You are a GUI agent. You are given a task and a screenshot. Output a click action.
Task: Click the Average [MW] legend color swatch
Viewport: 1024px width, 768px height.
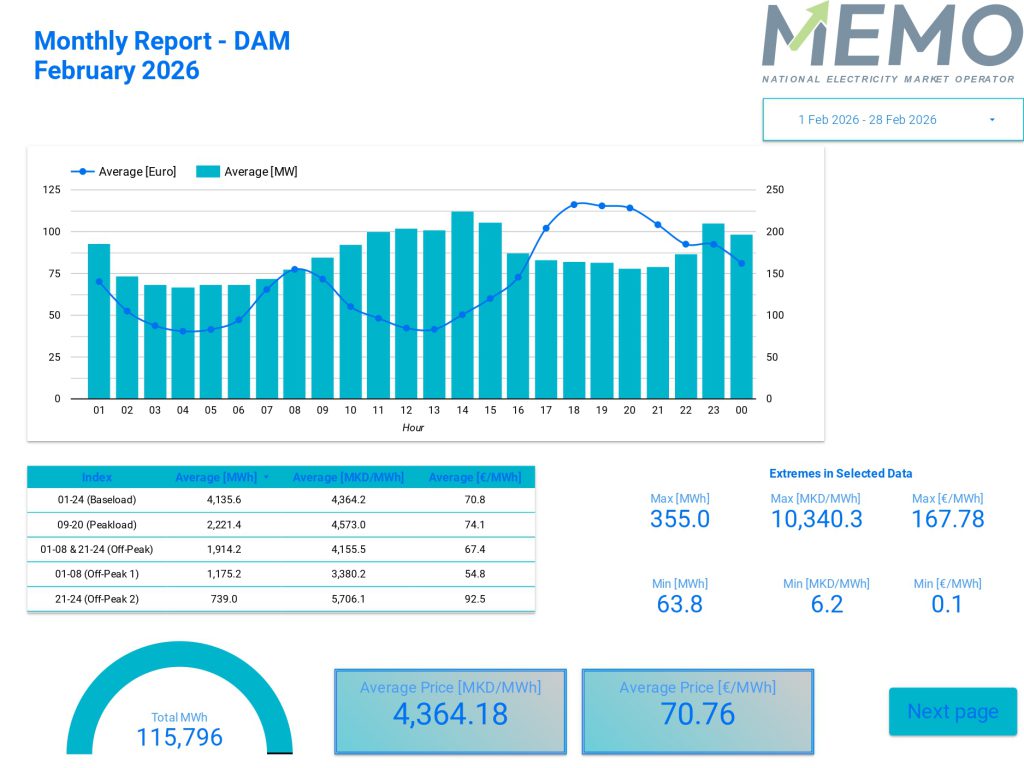click(207, 172)
